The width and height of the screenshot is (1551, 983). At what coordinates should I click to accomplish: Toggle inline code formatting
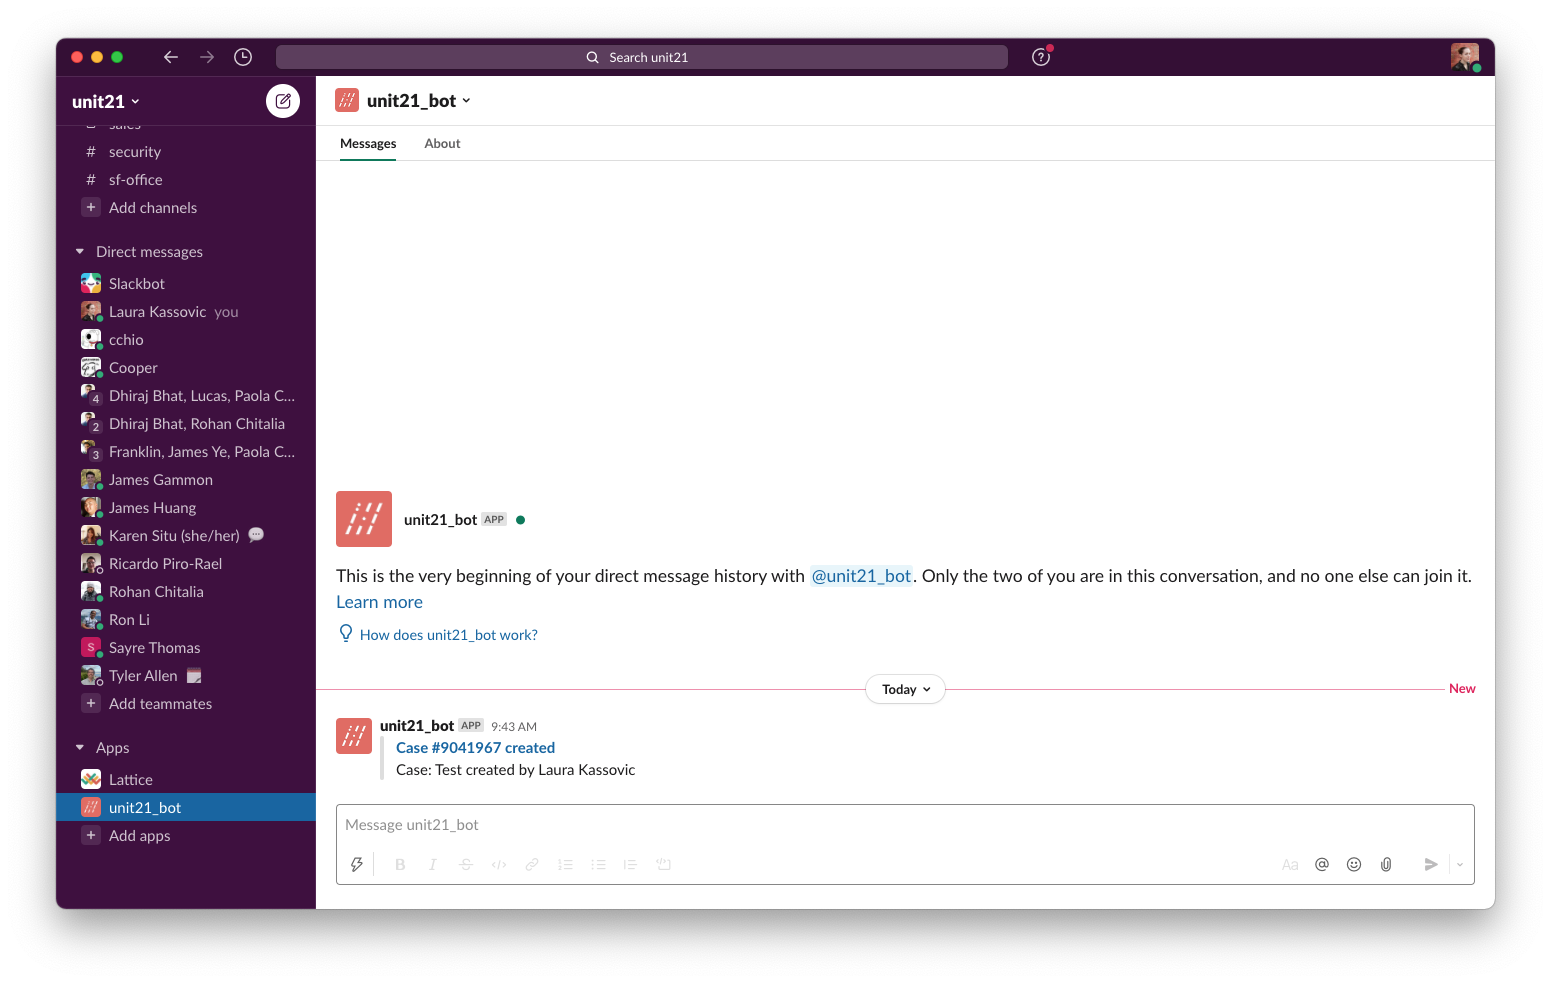point(499,864)
